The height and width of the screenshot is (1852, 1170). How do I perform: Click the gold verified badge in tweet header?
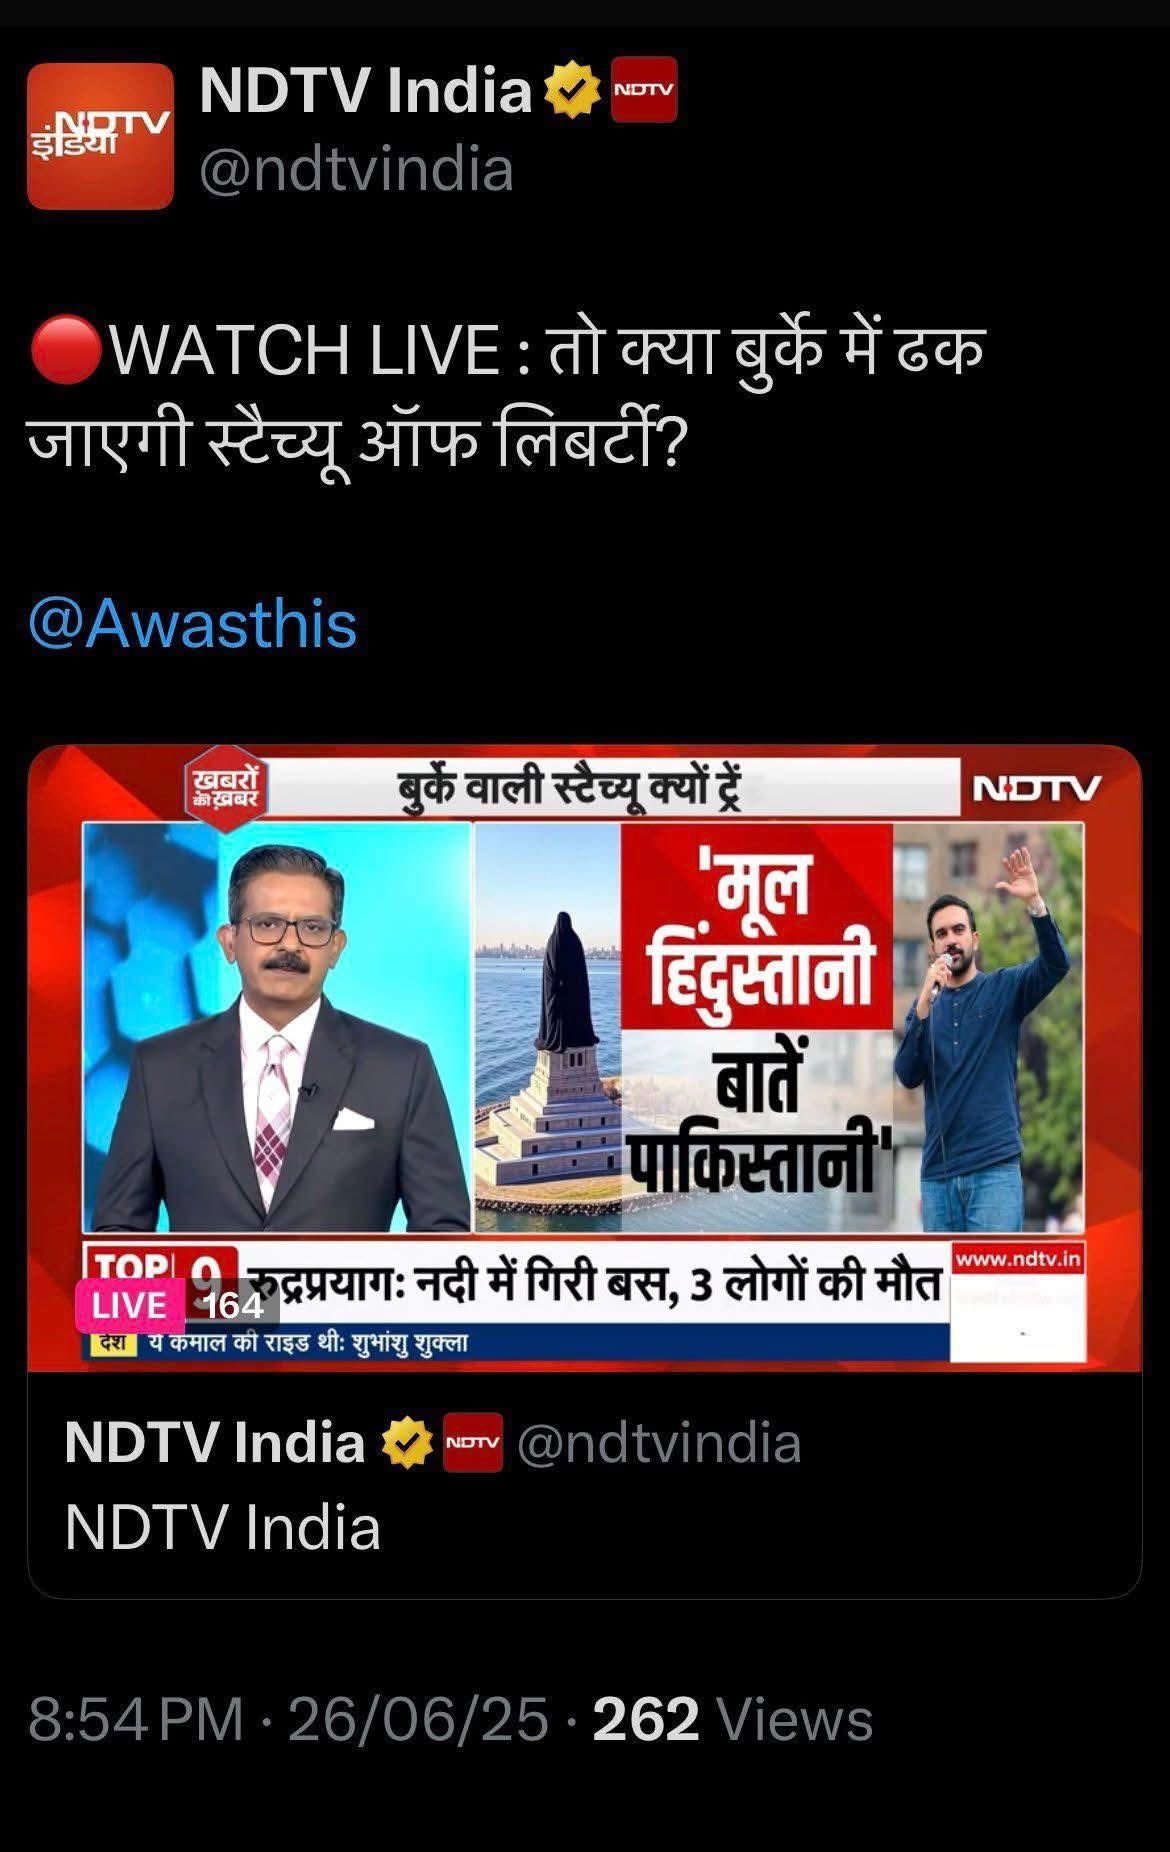coord(571,91)
